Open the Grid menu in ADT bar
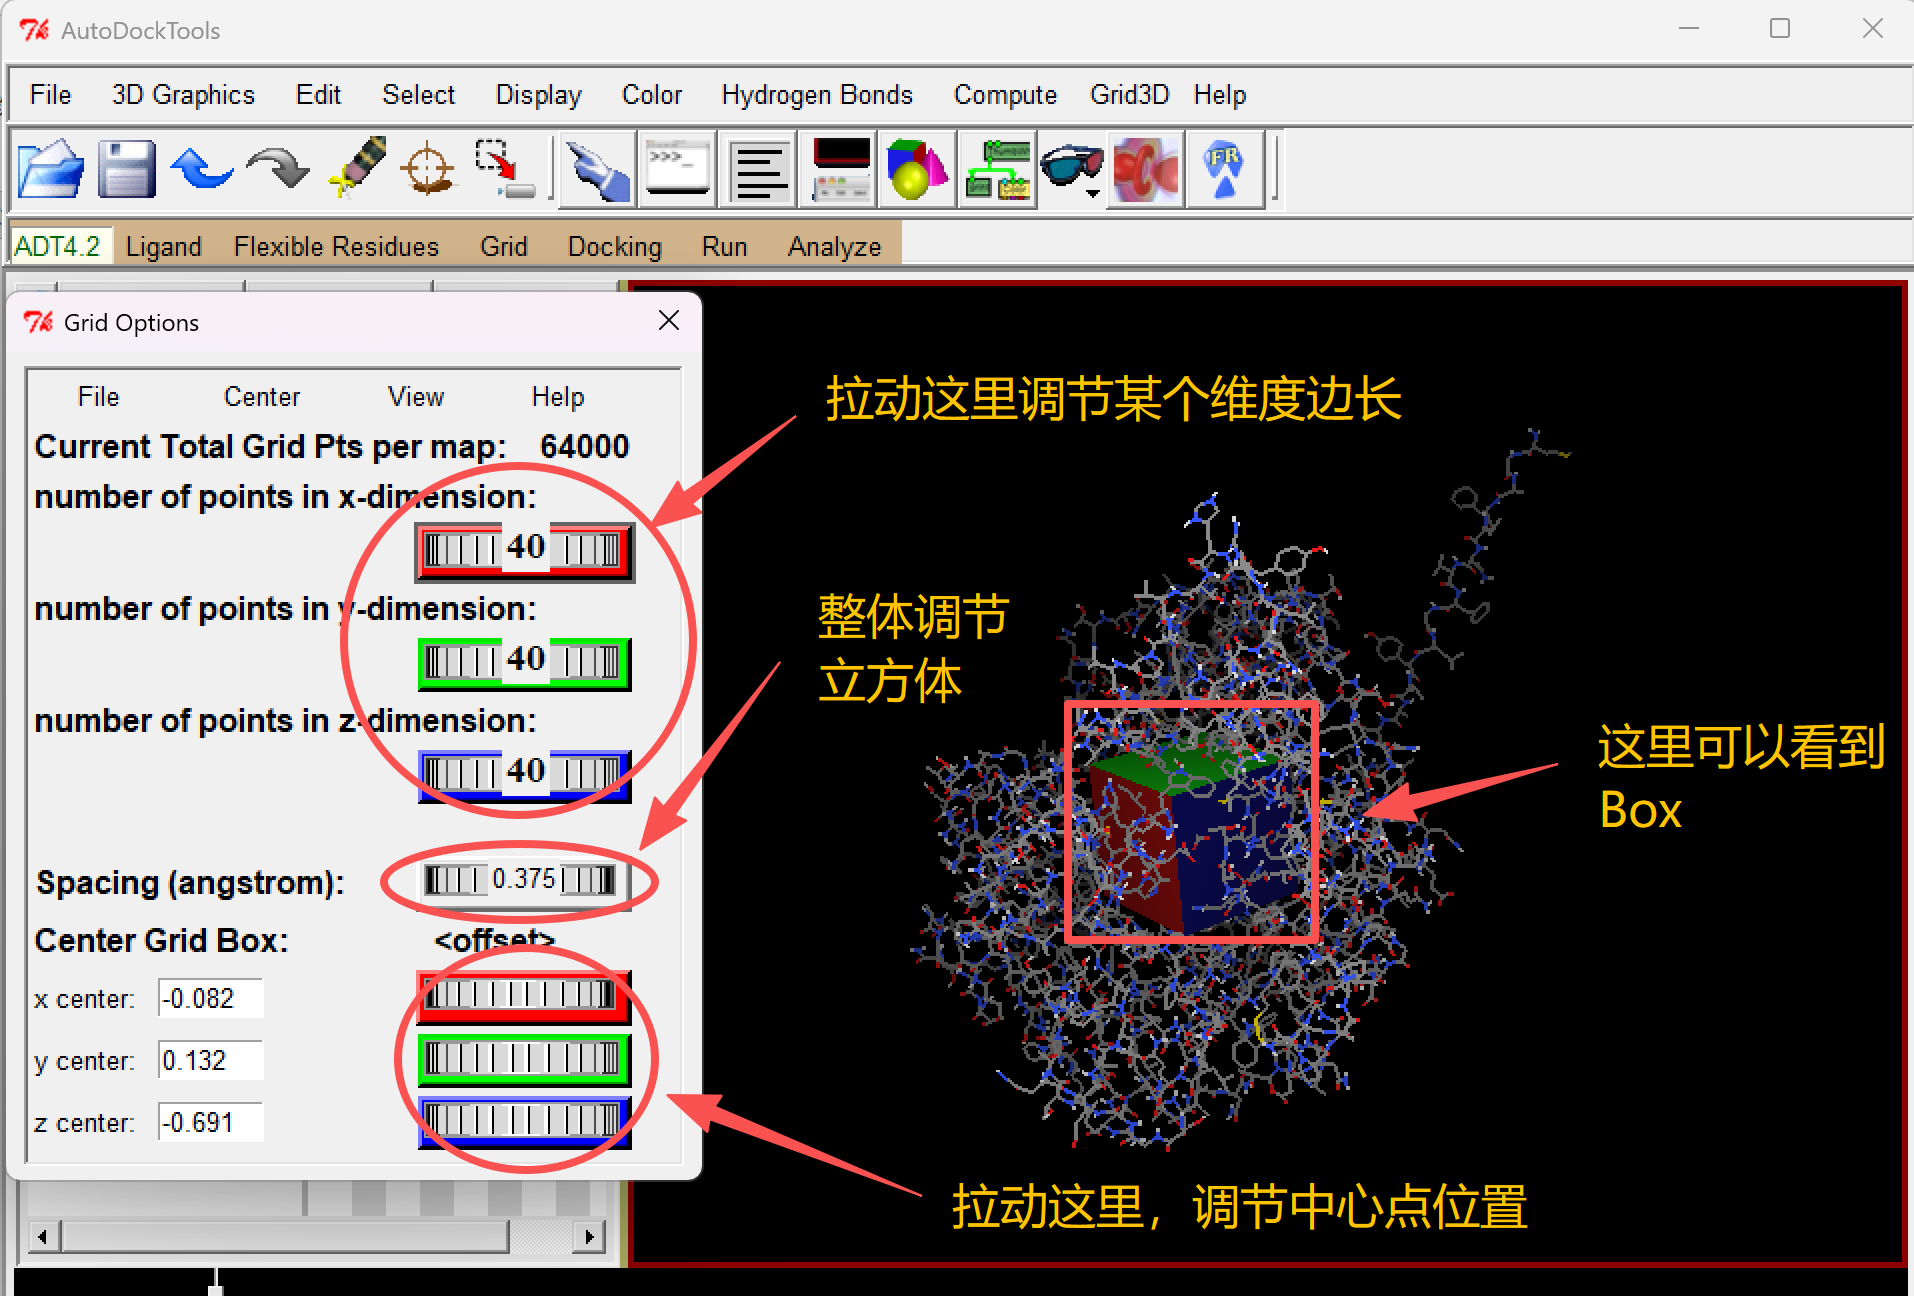This screenshot has height=1296, width=1914. point(503,246)
